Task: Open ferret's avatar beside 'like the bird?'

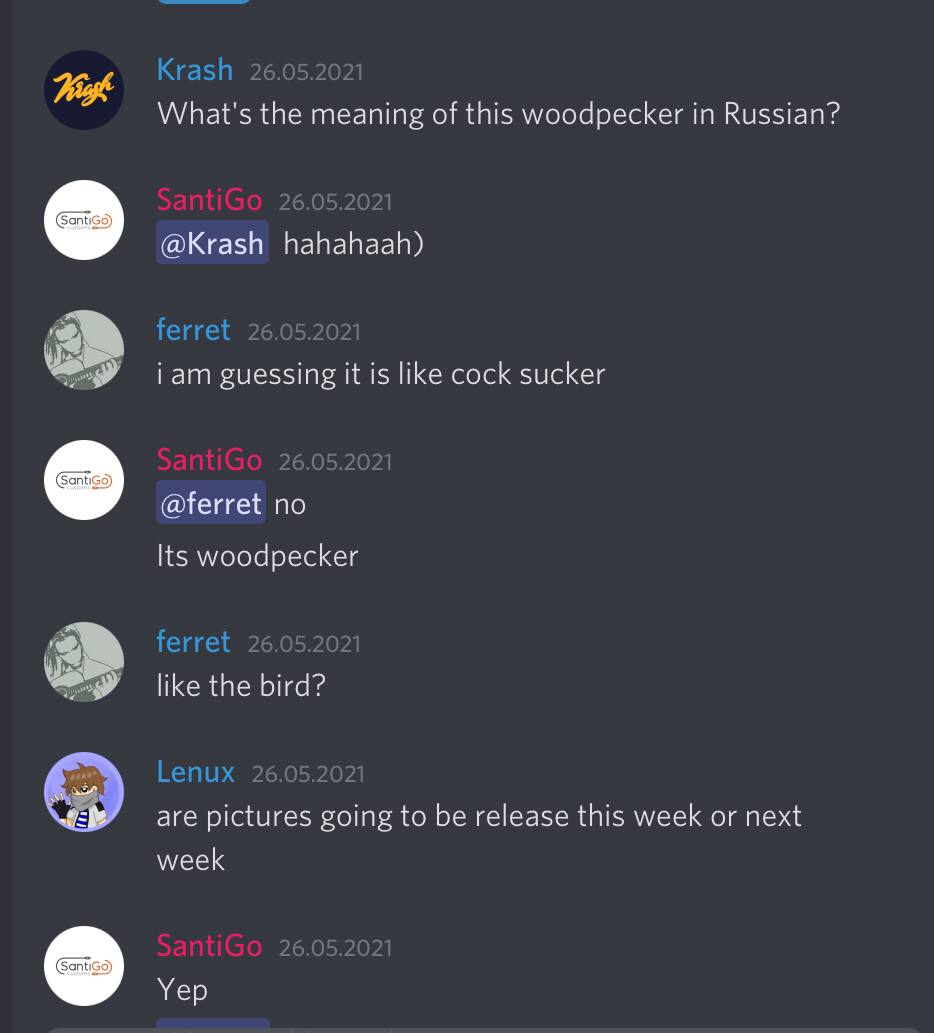Action: tap(84, 662)
